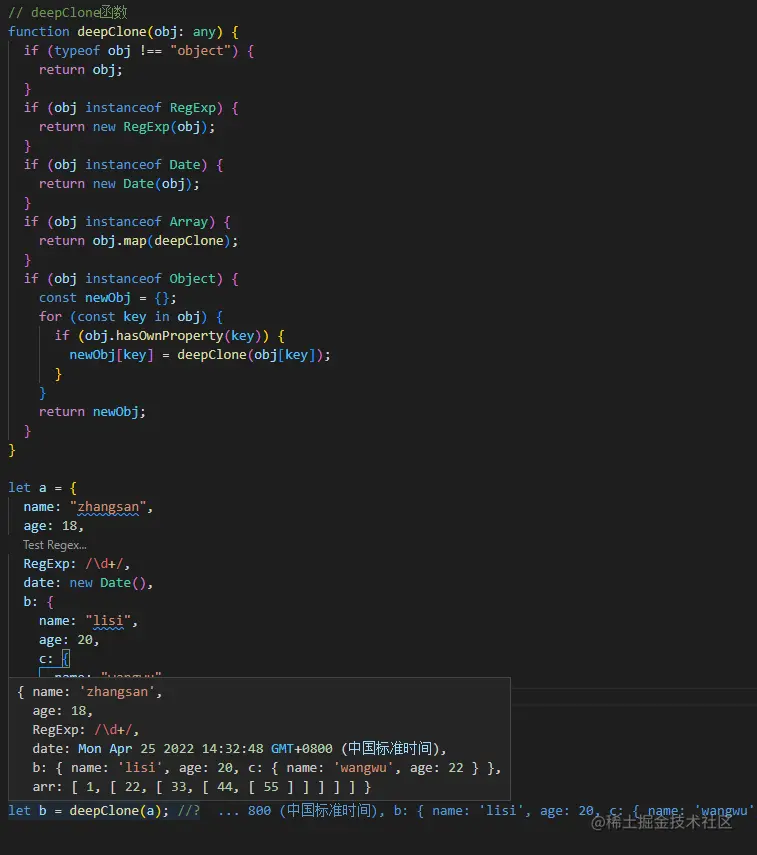The image size is (757, 855).
Task: Click "{ name: 'zhangsan'," in the hover popup
Action: (89, 692)
